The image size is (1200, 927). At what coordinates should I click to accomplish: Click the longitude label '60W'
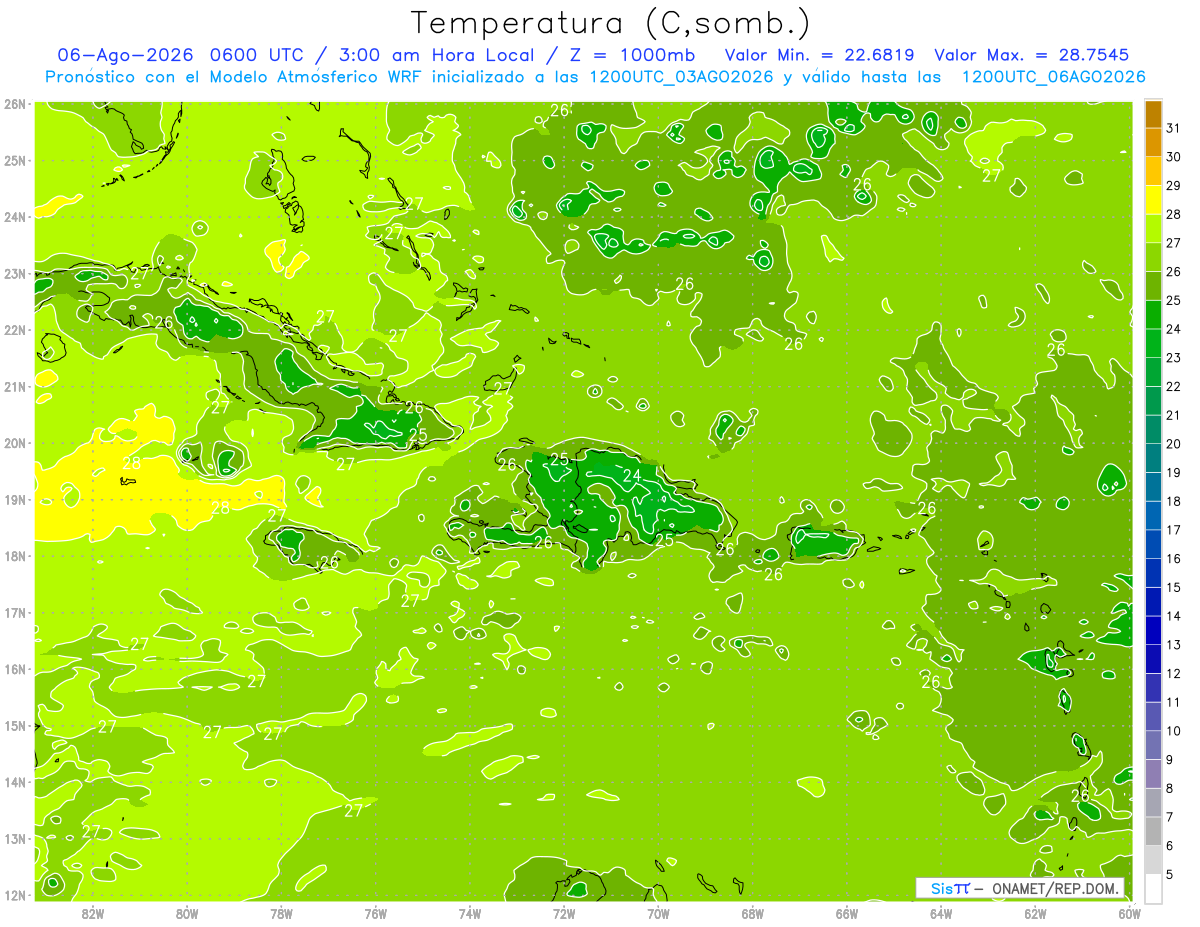pos(1130,912)
